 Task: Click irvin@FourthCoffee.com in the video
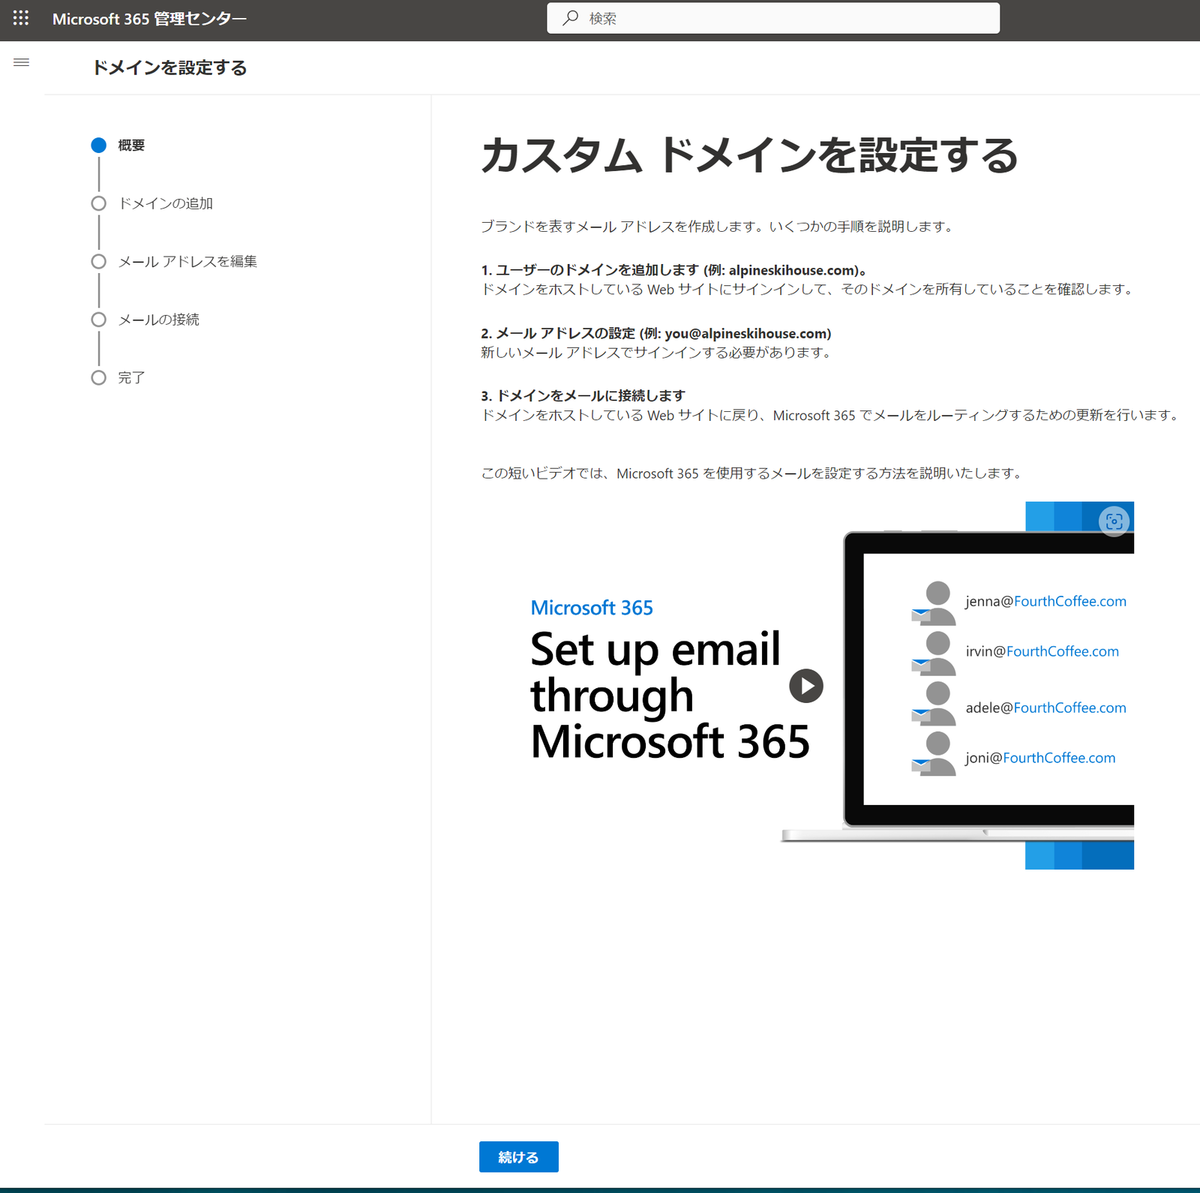coord(1042,651)
